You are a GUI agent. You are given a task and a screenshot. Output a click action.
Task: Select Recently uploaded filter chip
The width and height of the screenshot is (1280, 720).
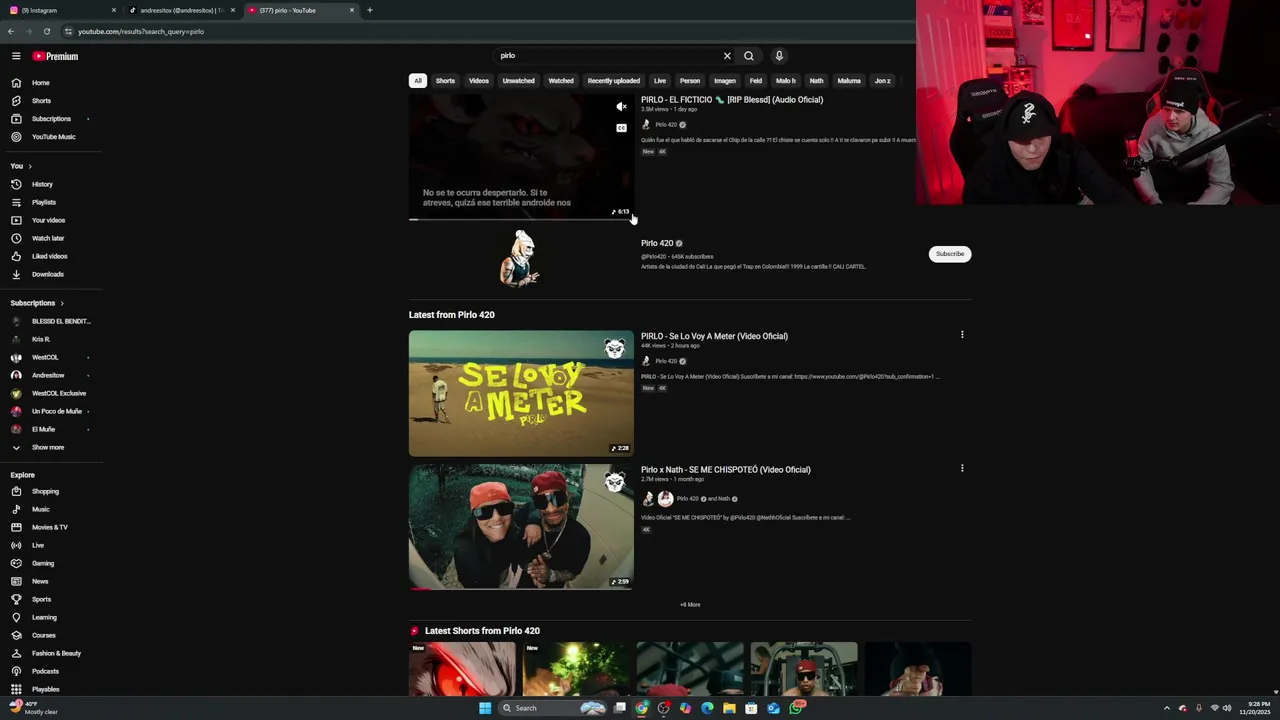click(613, 81)
